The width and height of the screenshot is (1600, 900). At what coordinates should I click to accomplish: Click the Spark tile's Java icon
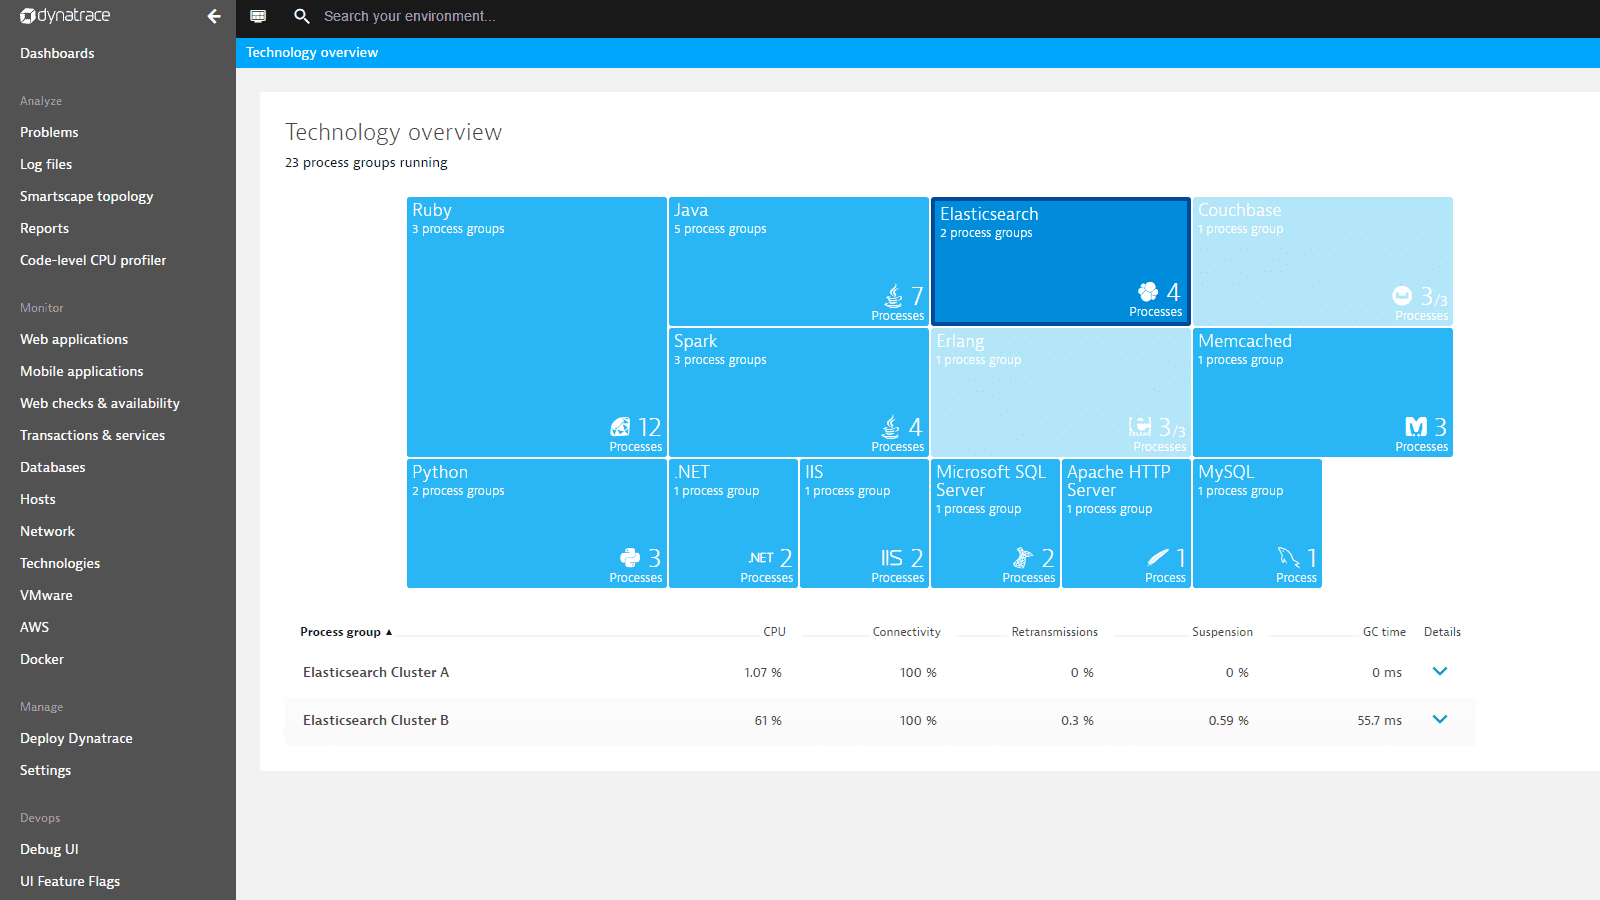(890, 427)
